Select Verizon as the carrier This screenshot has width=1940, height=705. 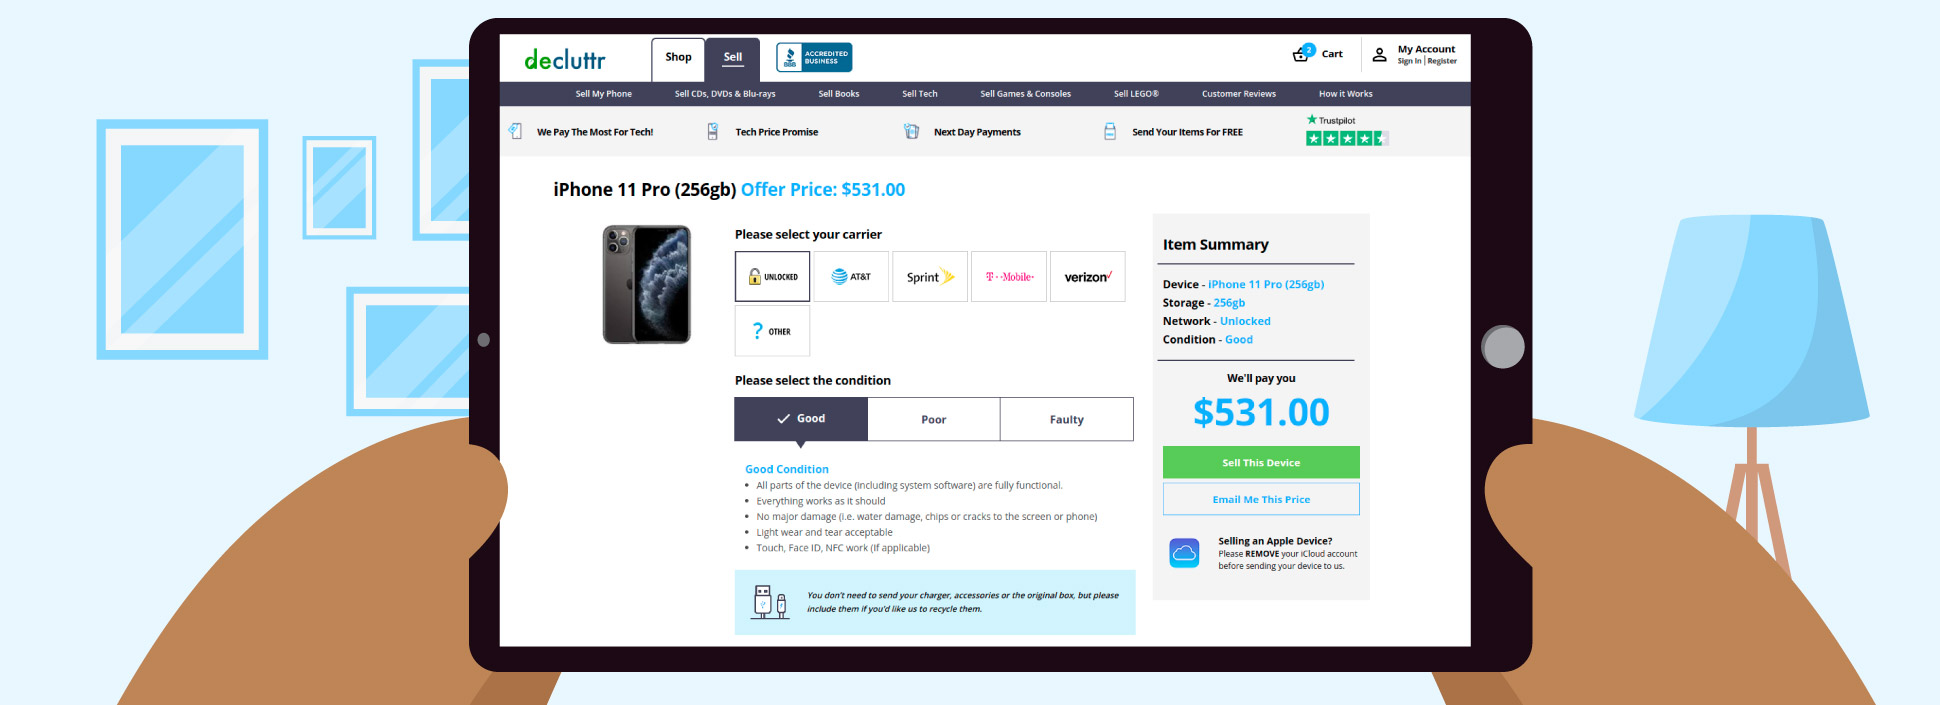point(1088,277)
